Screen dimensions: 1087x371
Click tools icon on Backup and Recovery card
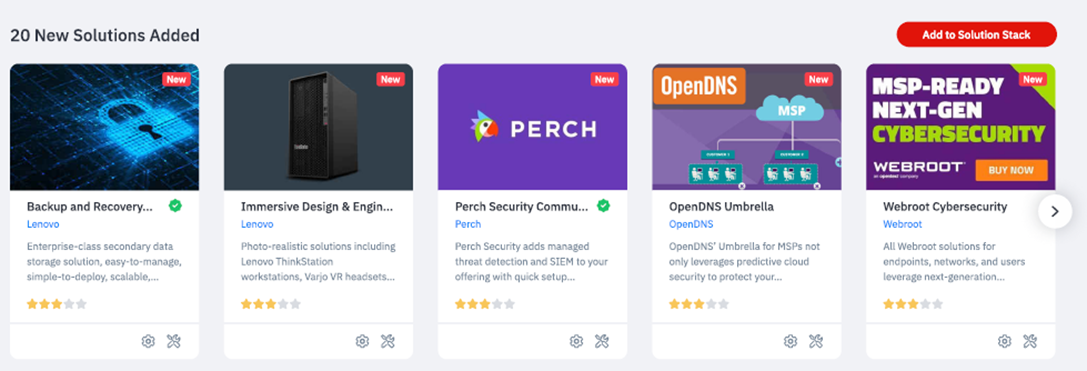point(173,341)
